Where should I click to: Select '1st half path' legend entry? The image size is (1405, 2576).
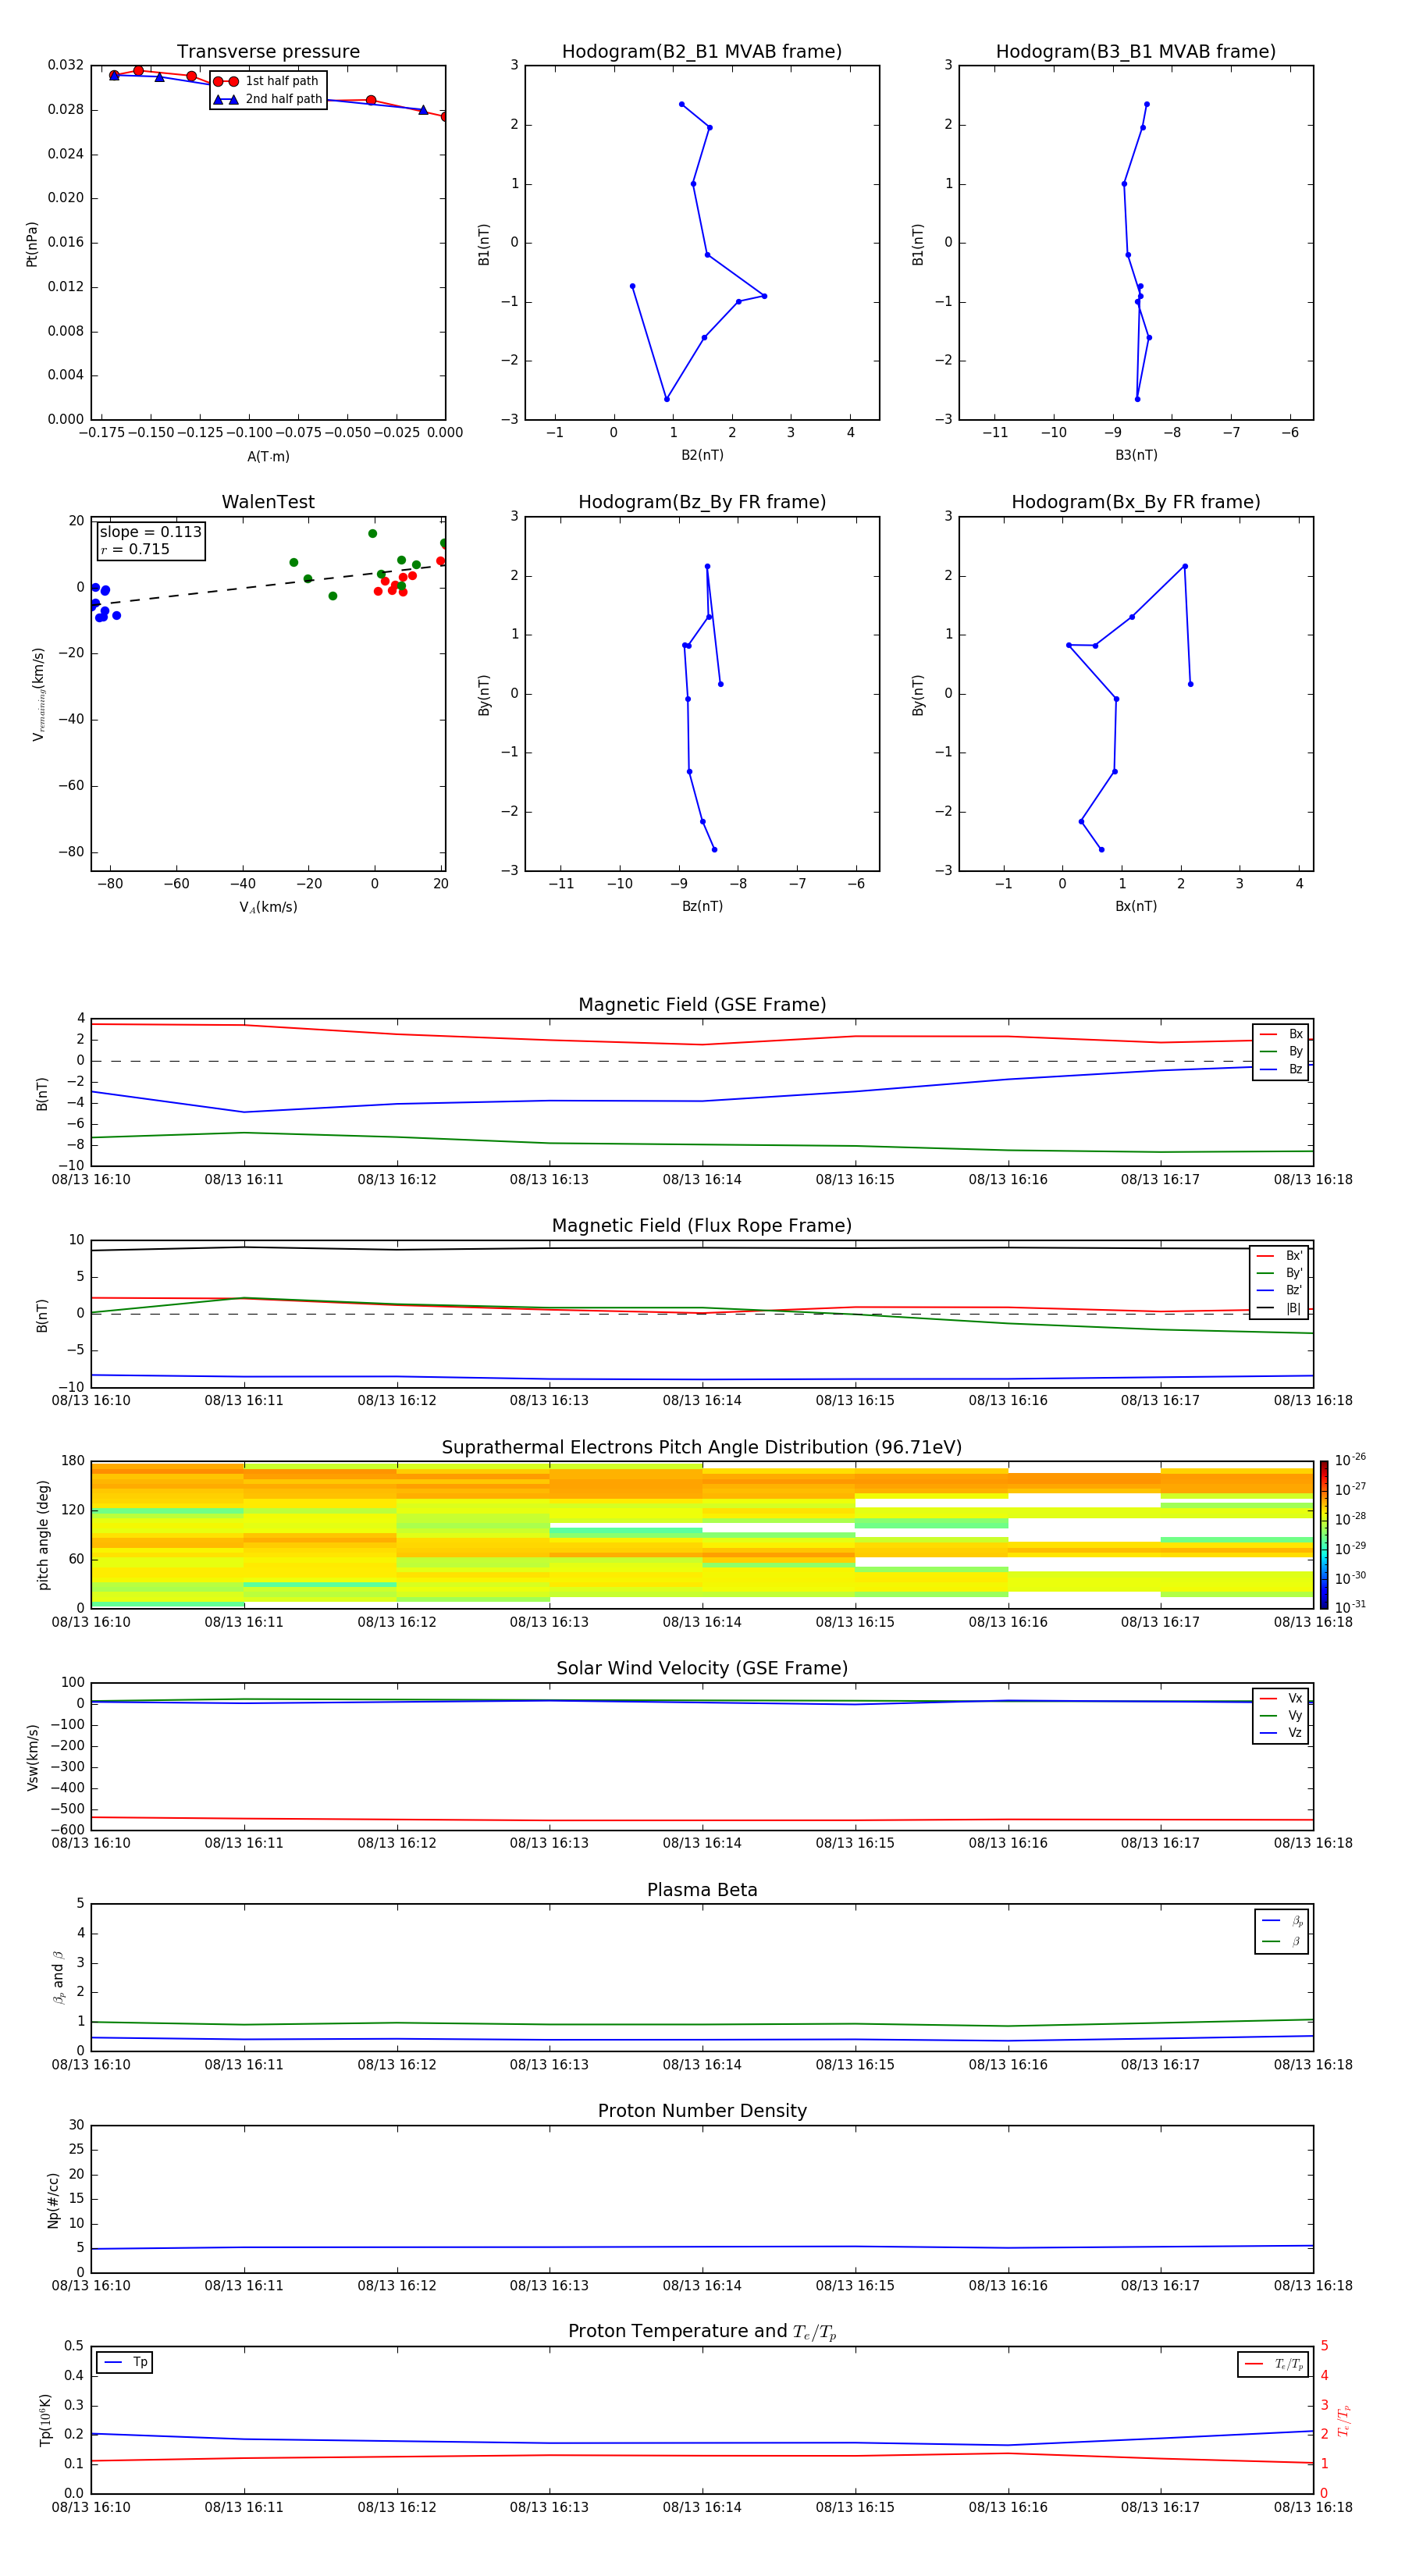pyautogui.click(x=267, y=81)
